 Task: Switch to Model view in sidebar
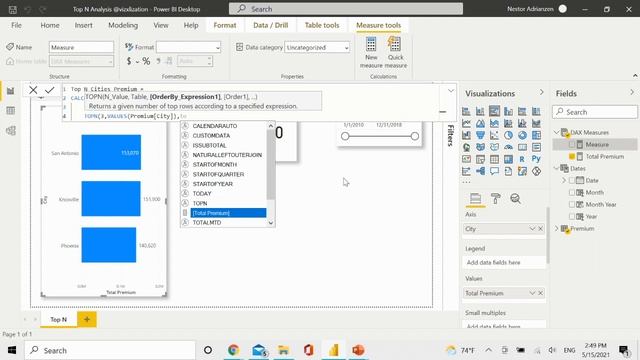pyautogui.click(x=11, y=131)
